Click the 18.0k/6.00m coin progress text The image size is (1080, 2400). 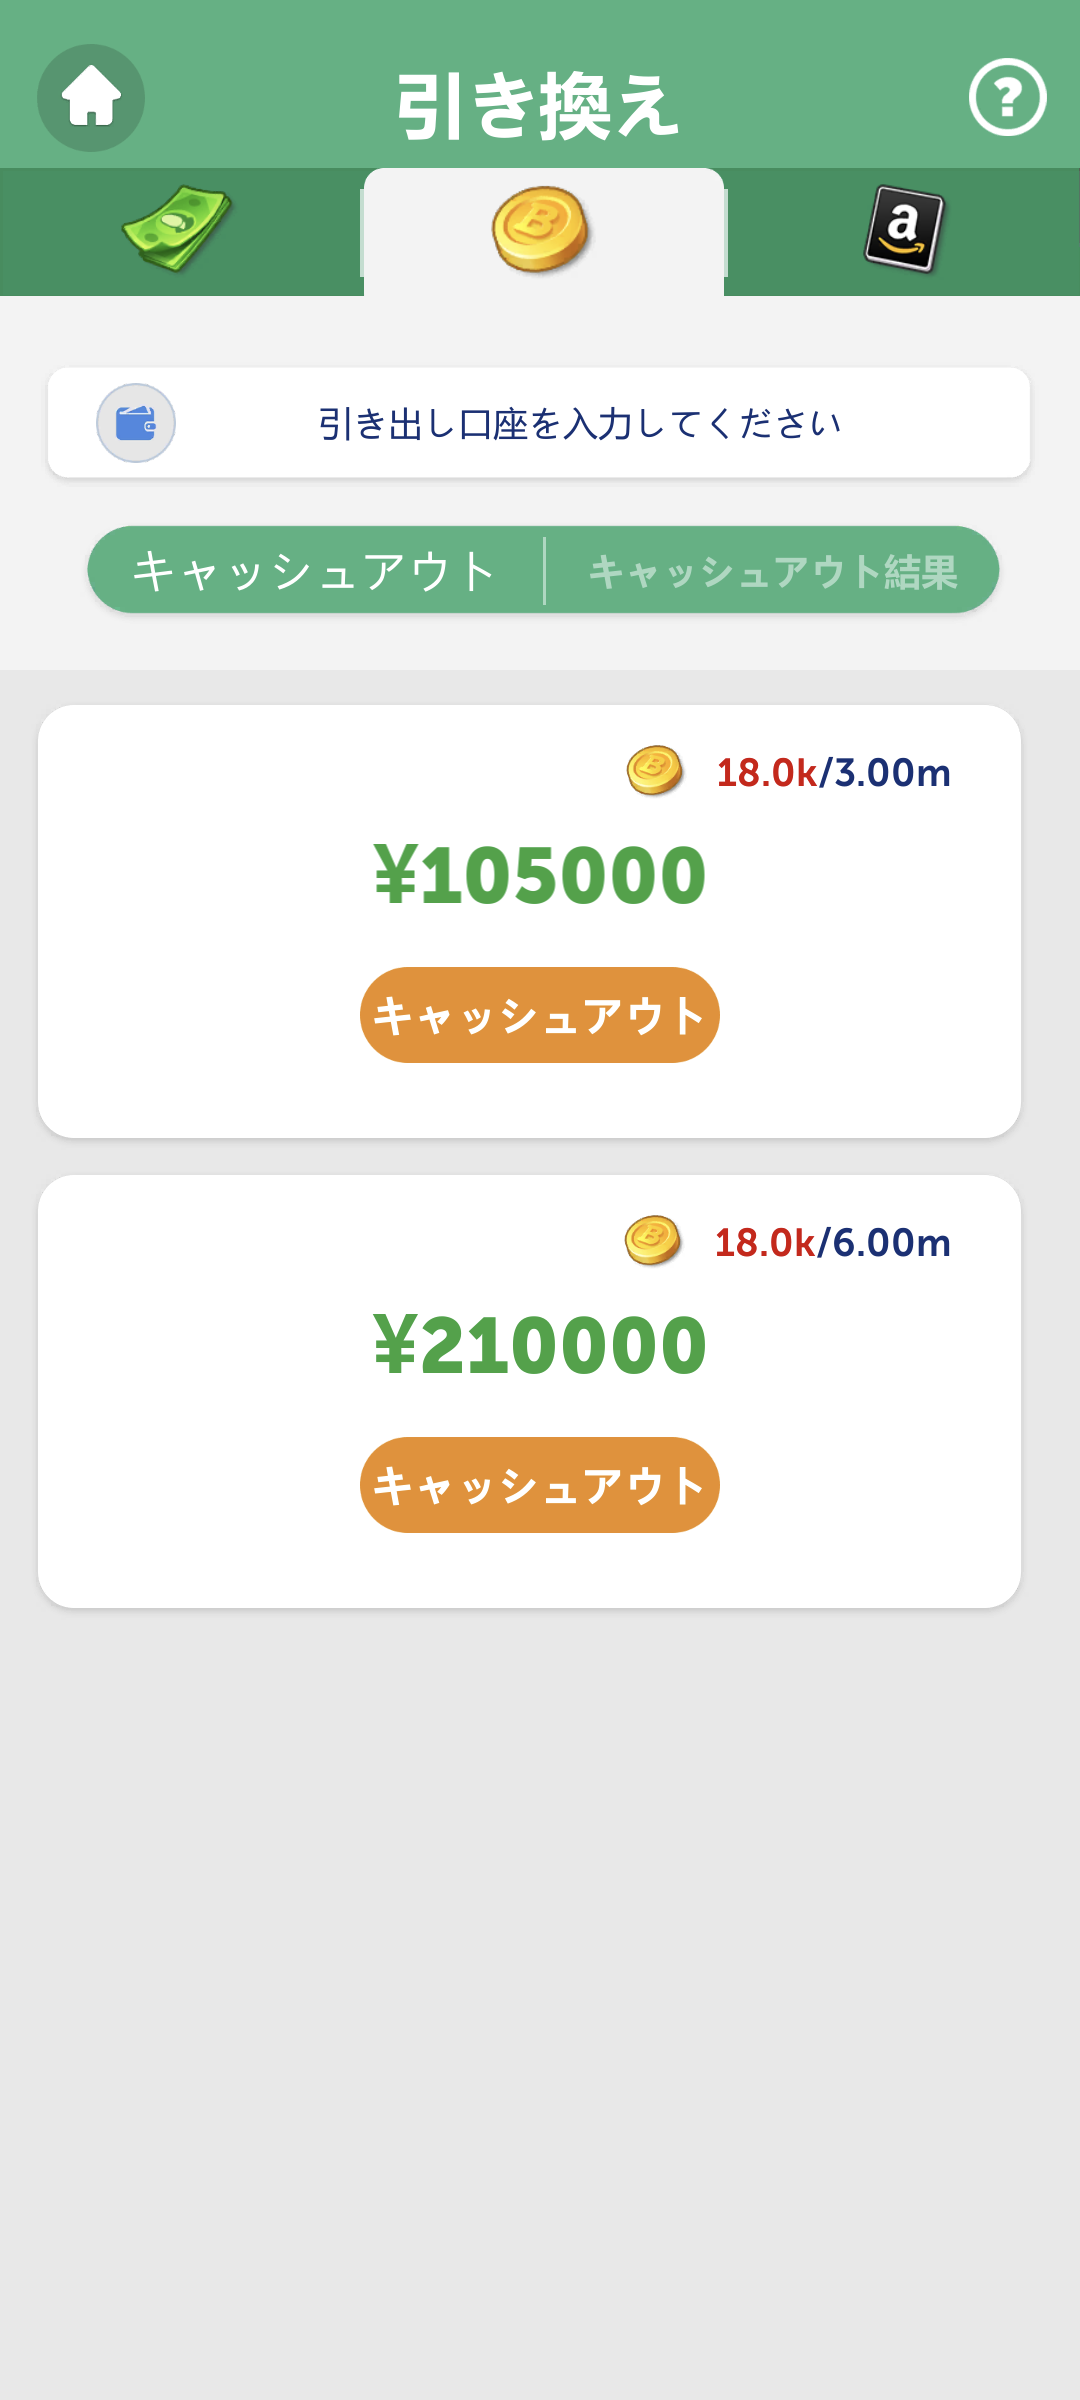point(833,1243)
